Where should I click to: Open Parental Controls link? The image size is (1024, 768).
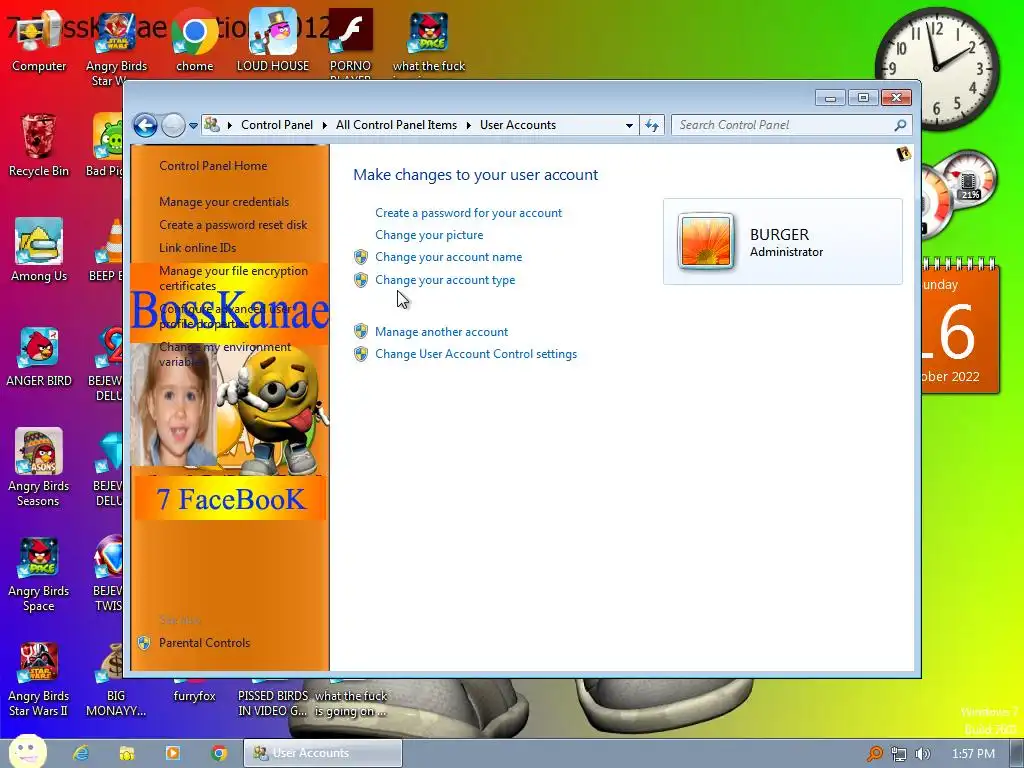click(204, 643)
